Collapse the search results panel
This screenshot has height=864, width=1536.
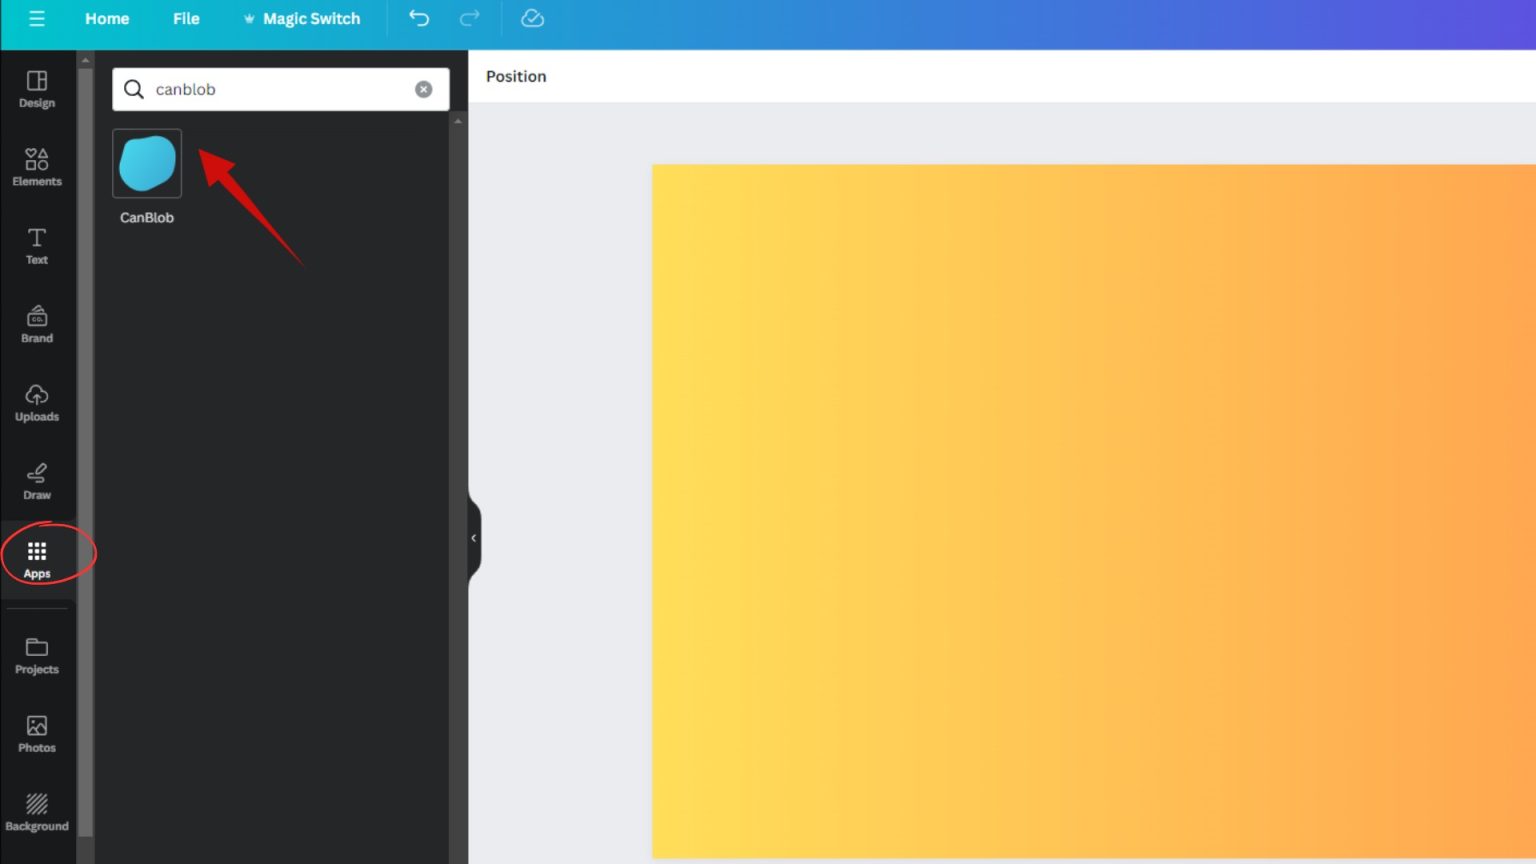473,538
